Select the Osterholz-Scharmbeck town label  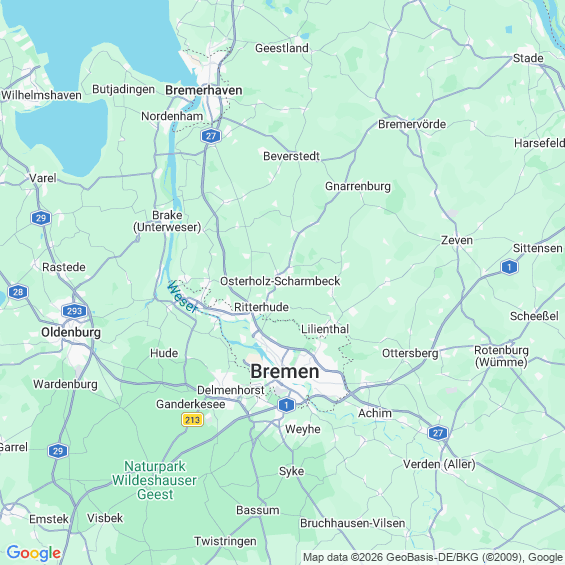pyautogui.click(x=280, y=281)
